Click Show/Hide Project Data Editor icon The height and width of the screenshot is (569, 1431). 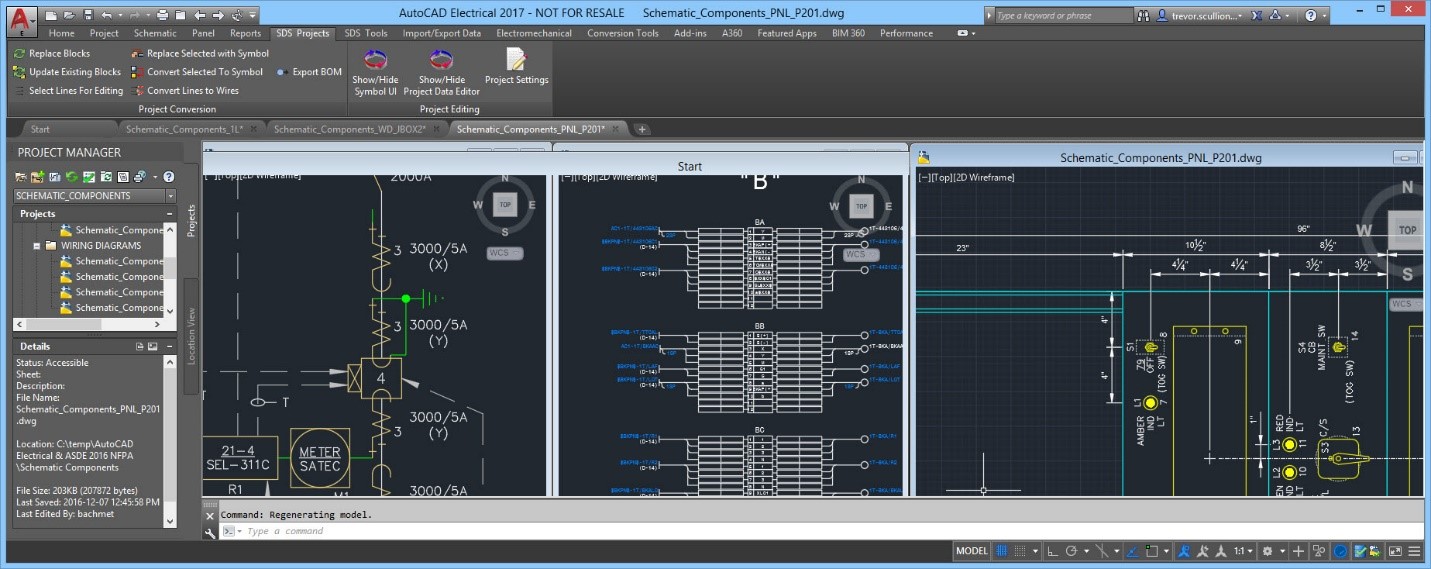[441, 59]
